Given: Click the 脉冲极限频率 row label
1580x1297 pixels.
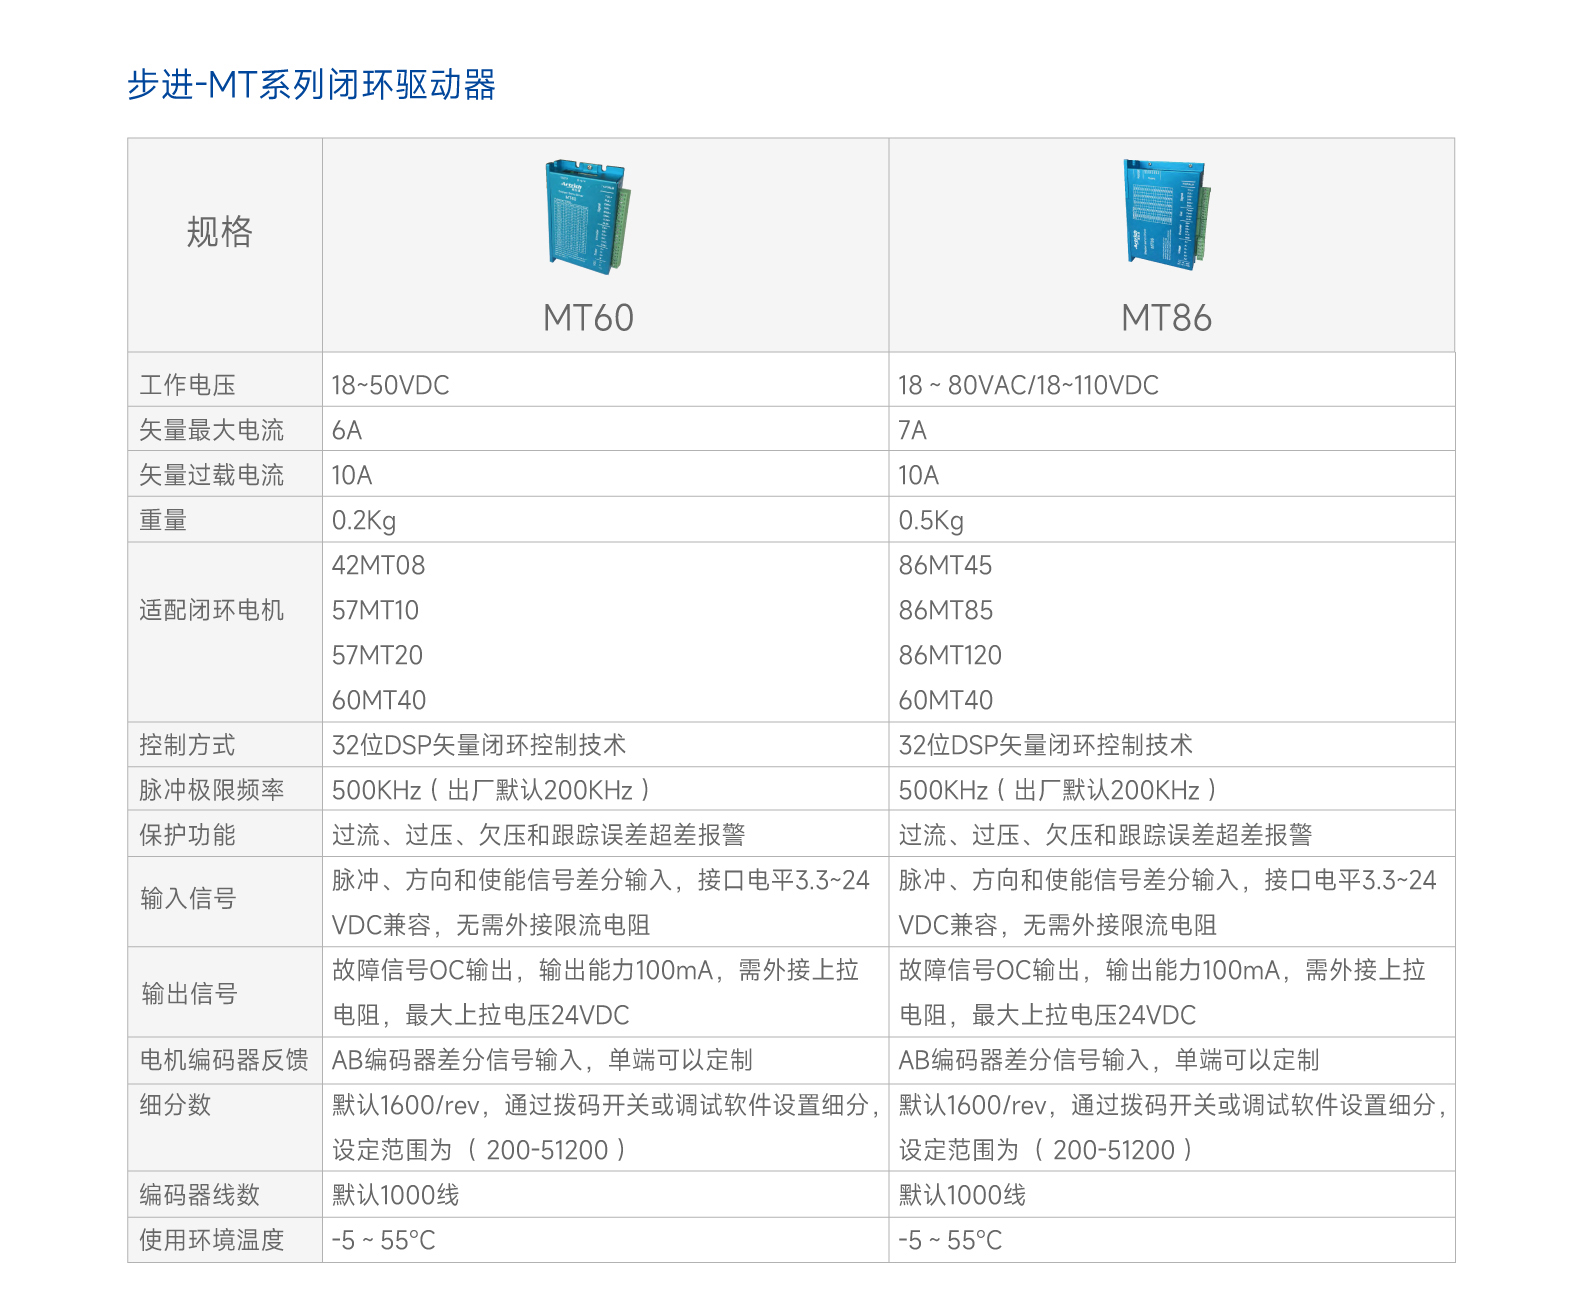Looking at the screenshot, I should click(211, 790).
